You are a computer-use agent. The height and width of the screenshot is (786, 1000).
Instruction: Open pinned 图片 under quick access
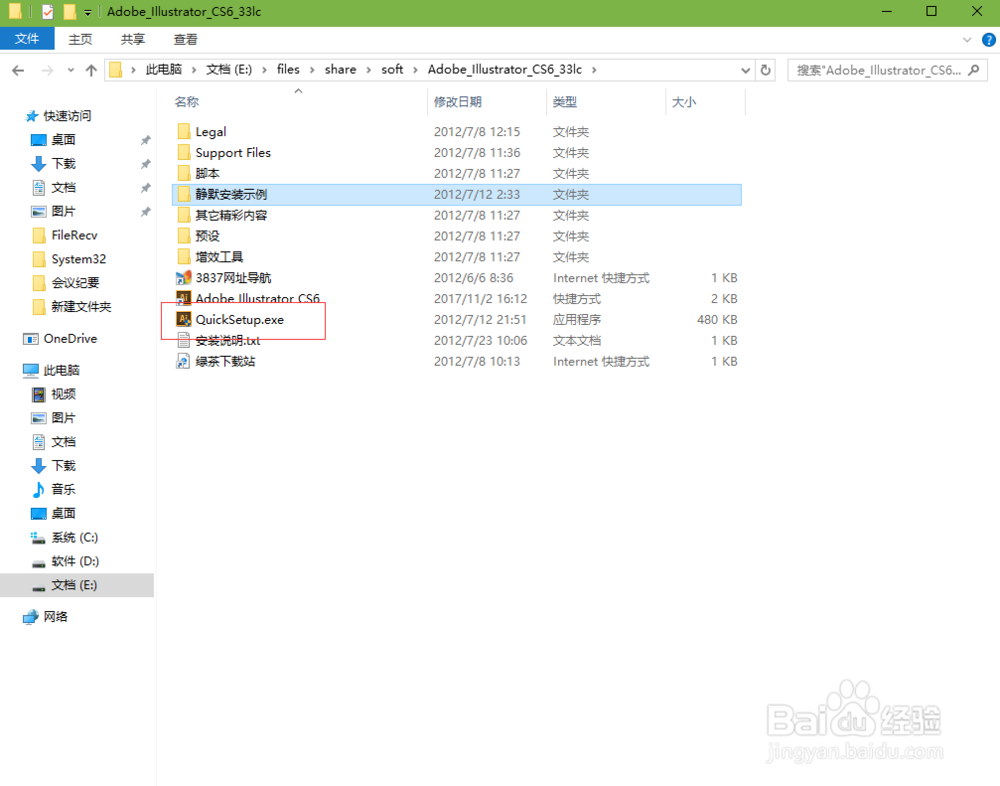(x=63, y=211)
